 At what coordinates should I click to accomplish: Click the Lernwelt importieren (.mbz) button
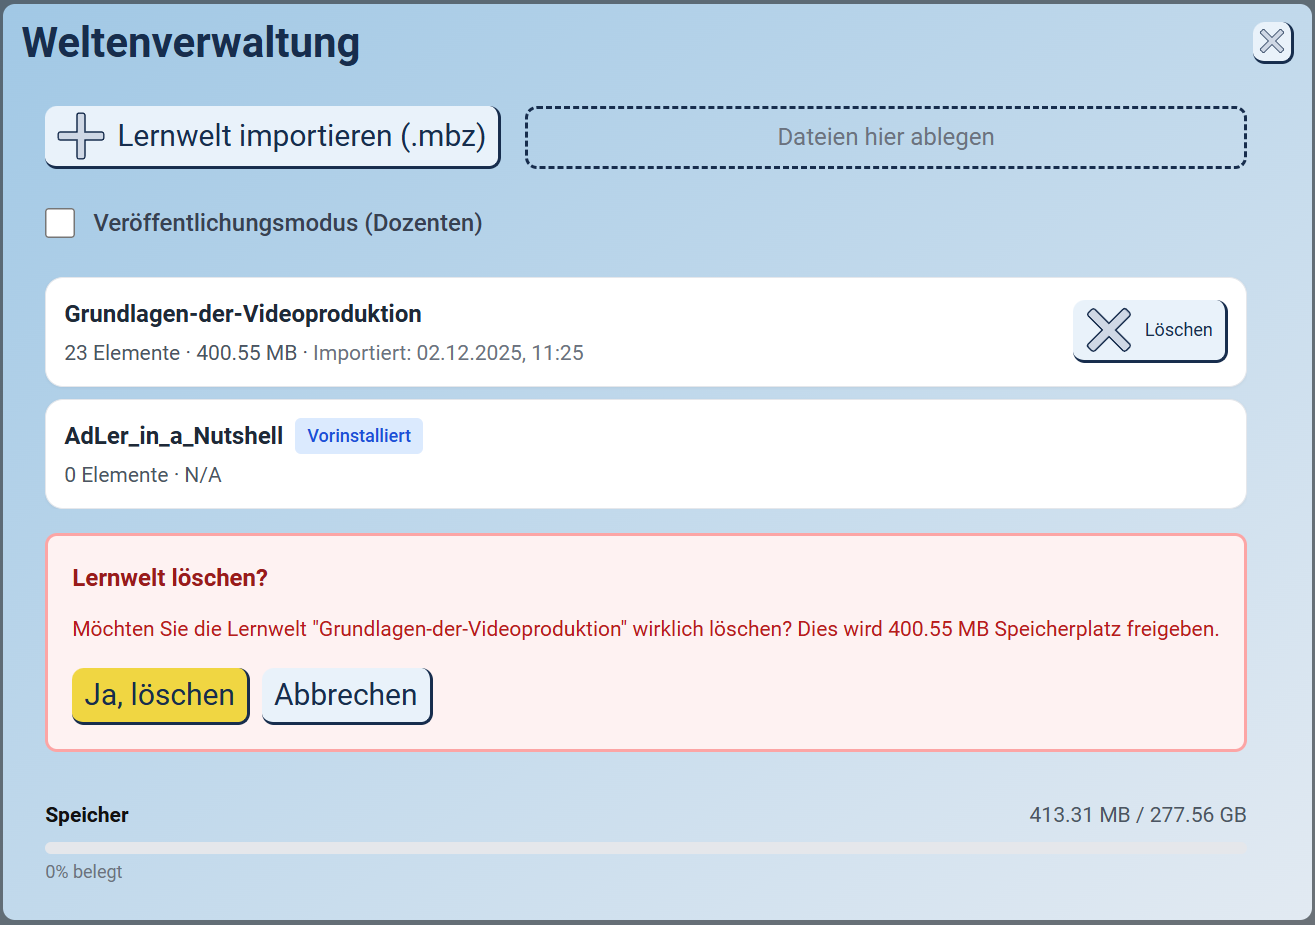(272, 135)
